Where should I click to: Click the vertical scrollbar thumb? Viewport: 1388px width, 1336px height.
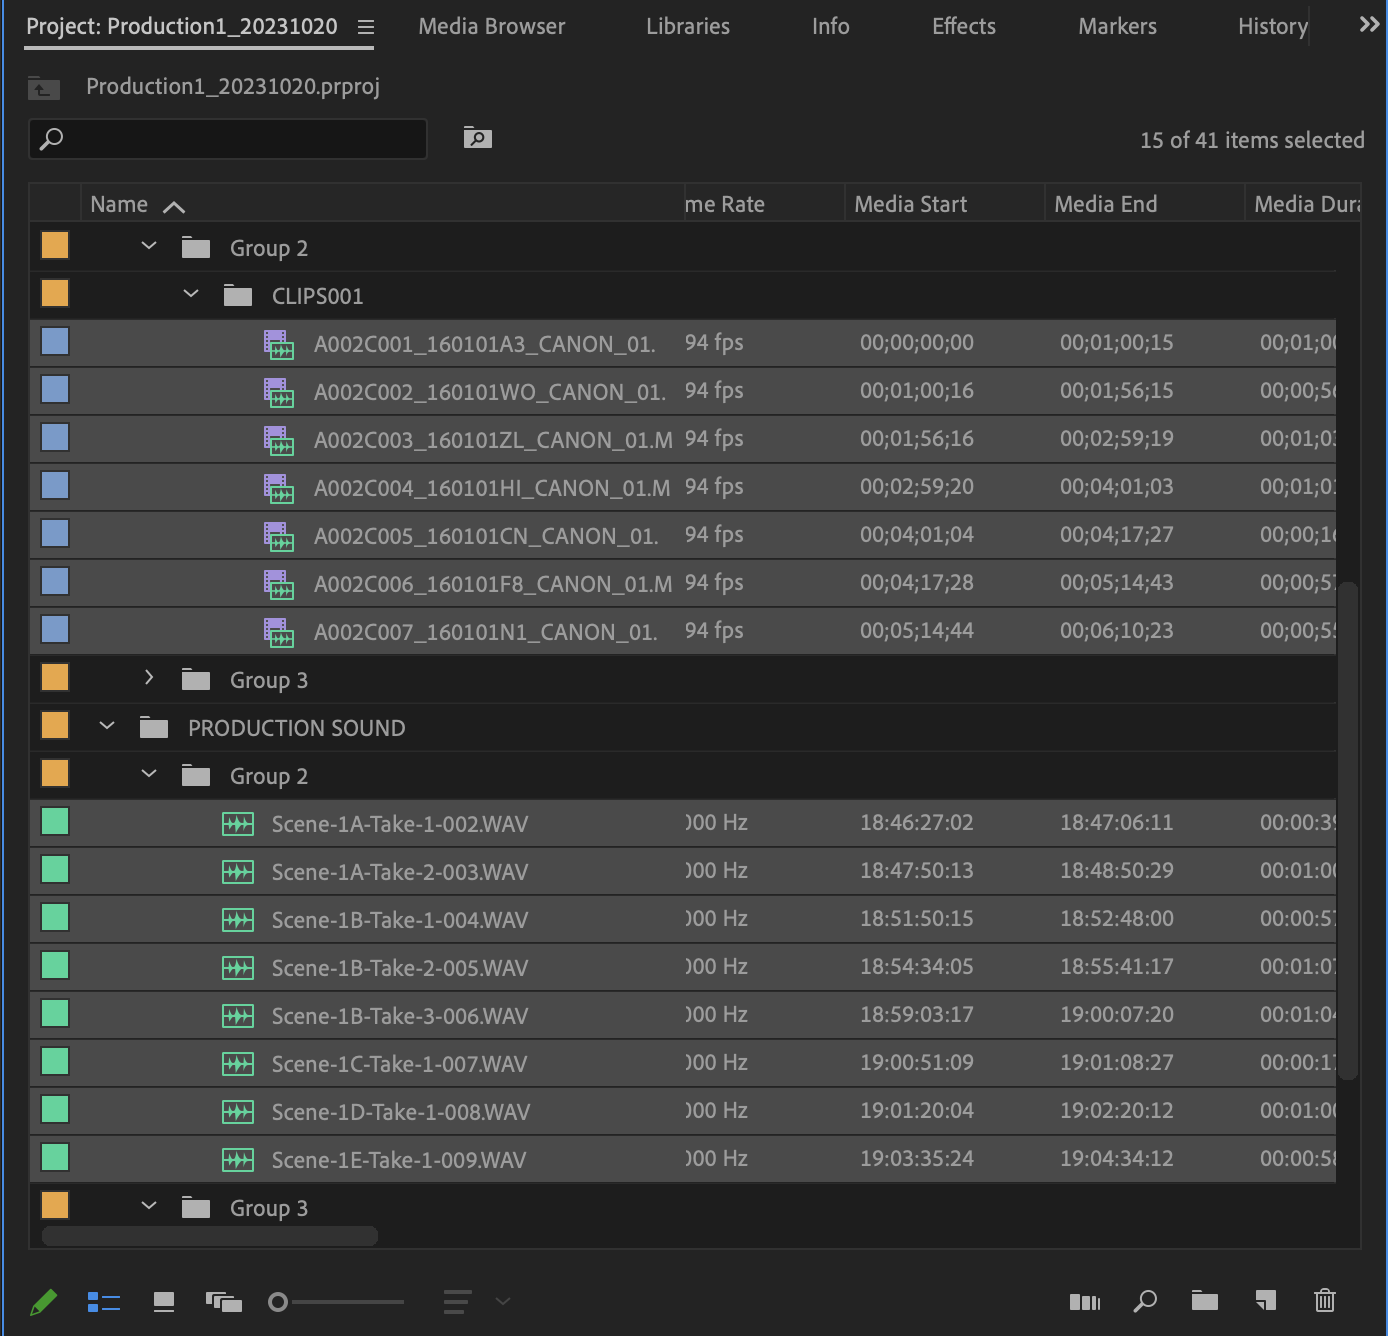pos(1349,830)
